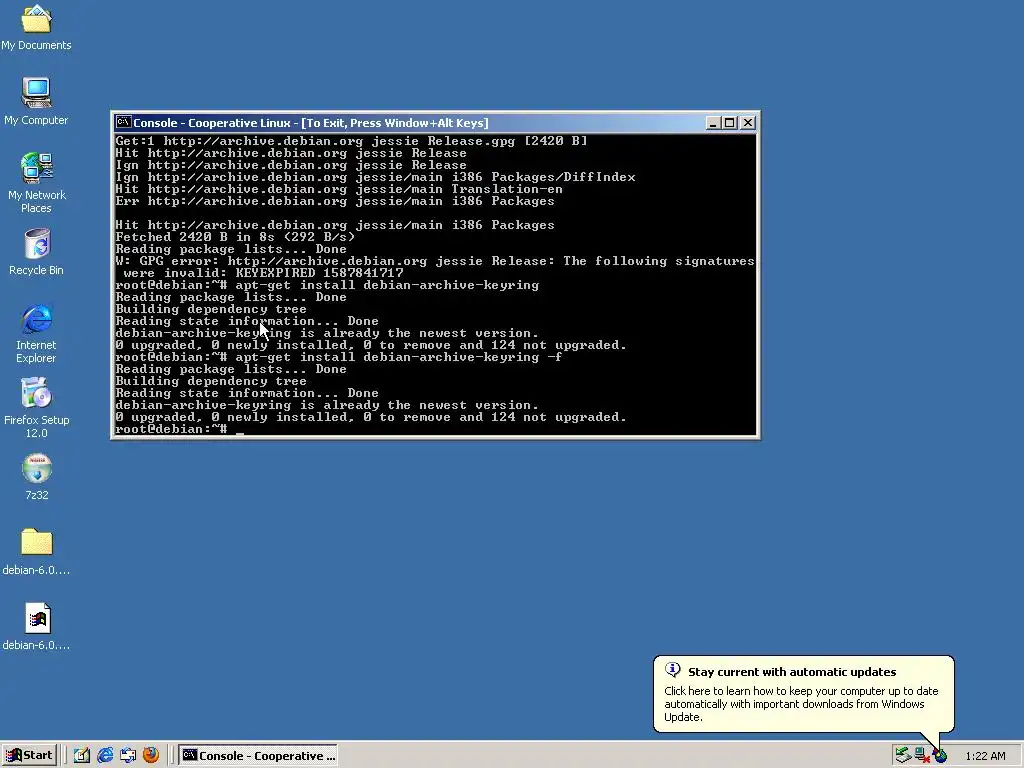Minimize the Cooperative Linux console window

713,123
